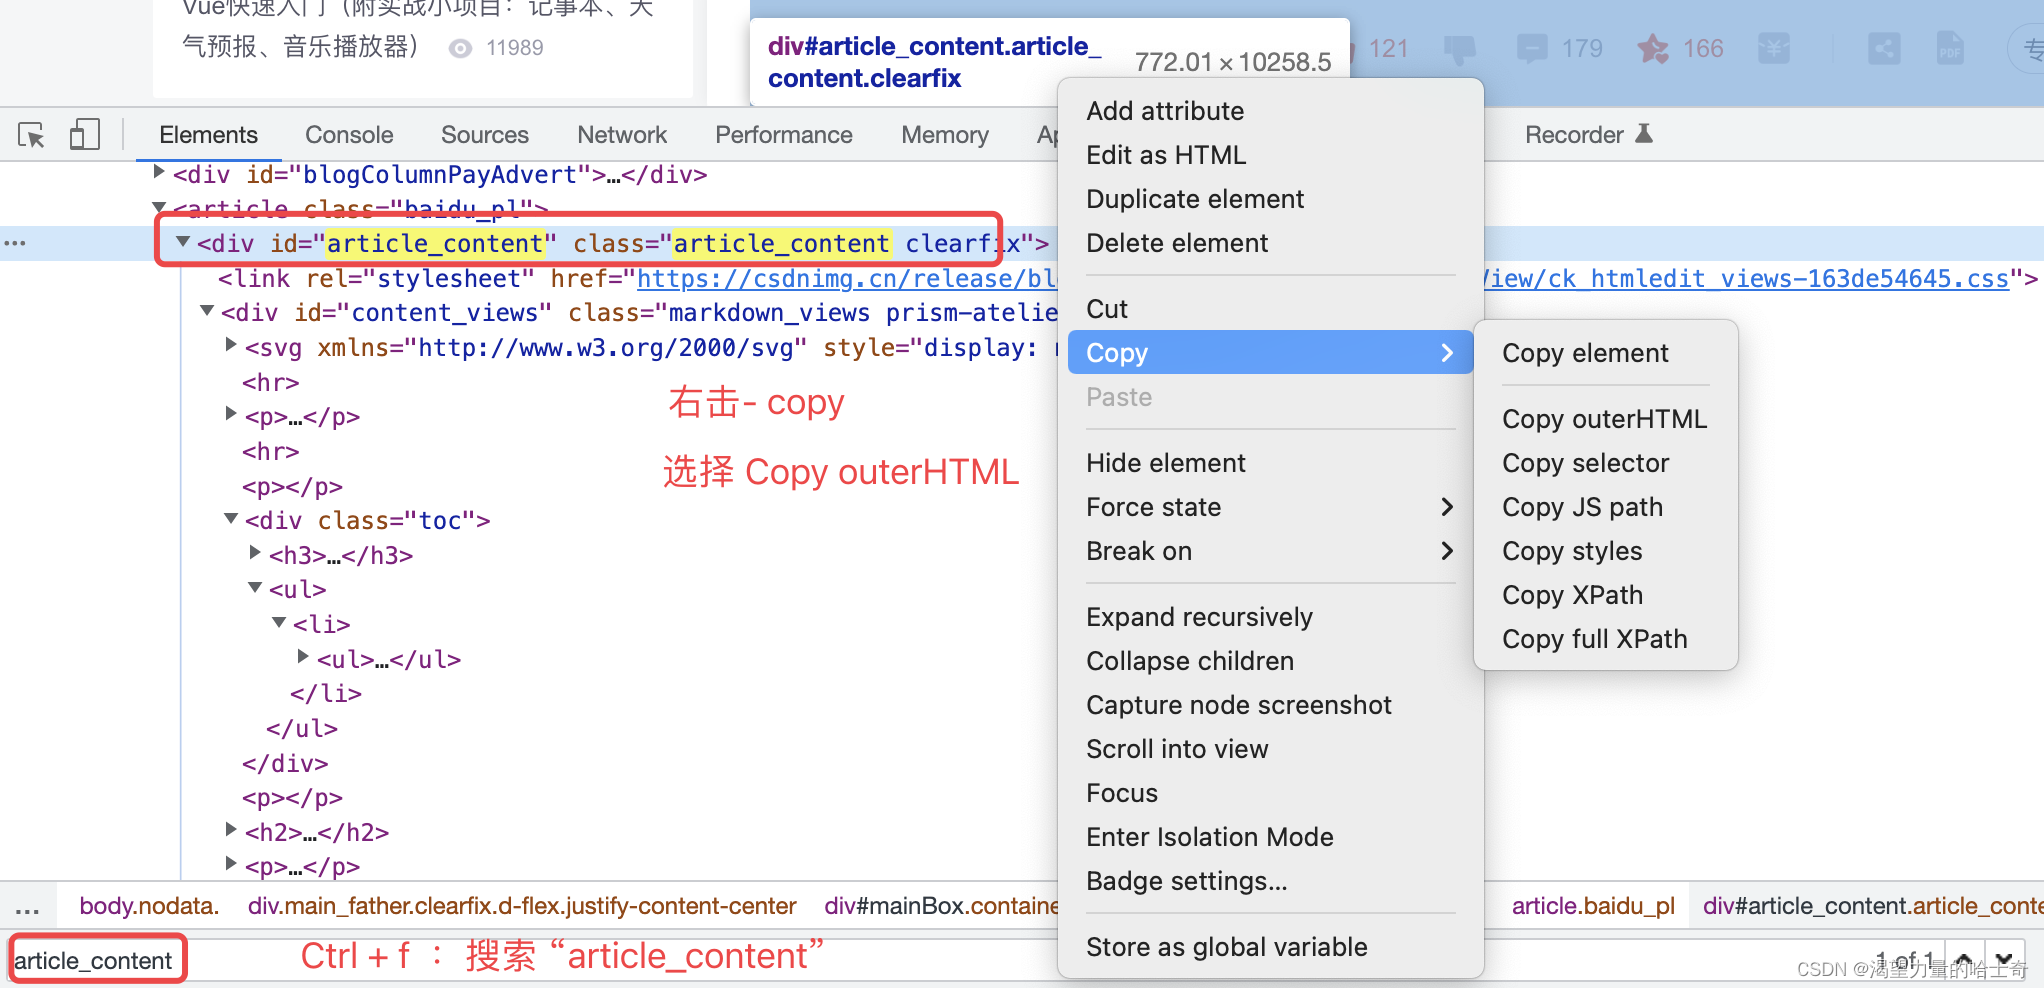Open the Elements tab
The height and width of the screenshot is (988, 2044).
(208, 135)
